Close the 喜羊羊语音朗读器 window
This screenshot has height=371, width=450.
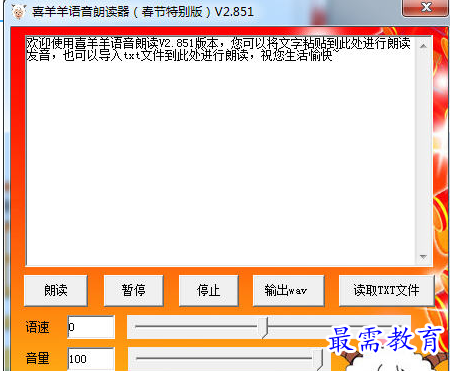click(426, 7)
